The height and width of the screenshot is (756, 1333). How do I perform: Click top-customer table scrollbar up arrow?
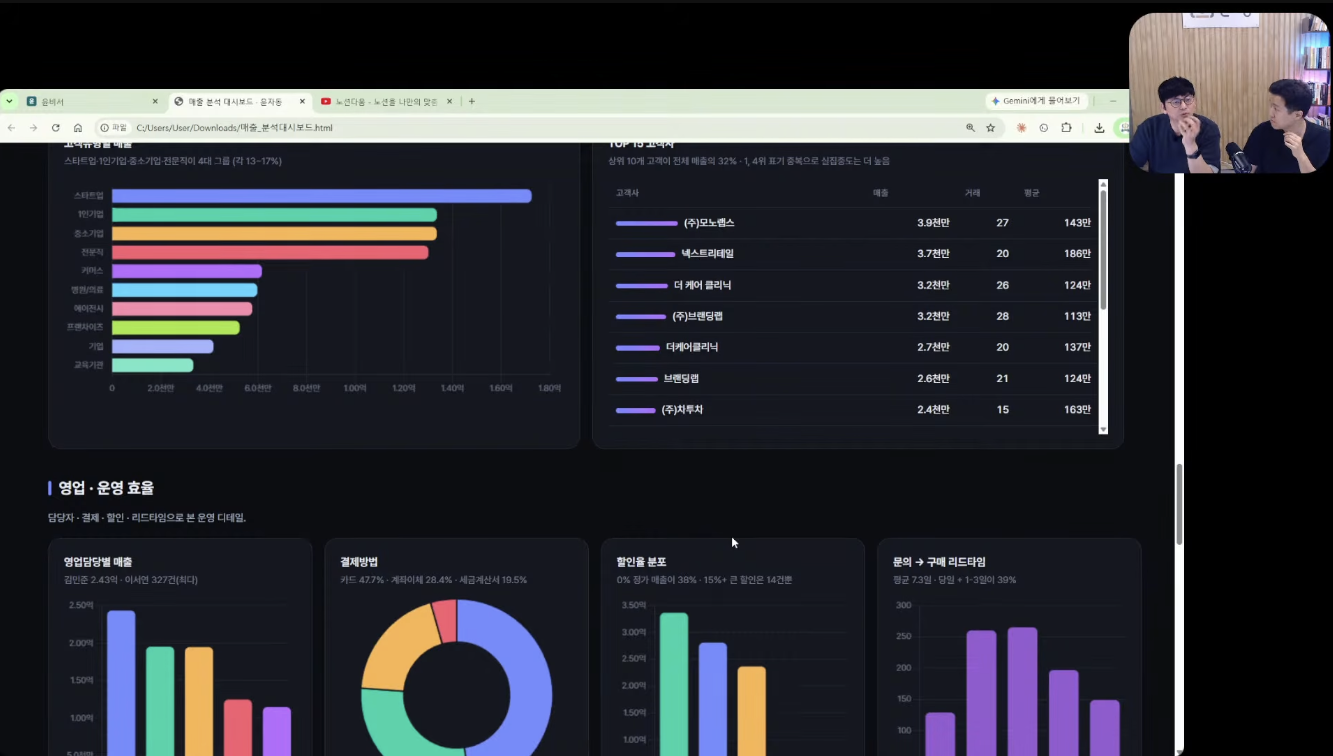point(1104,184)
